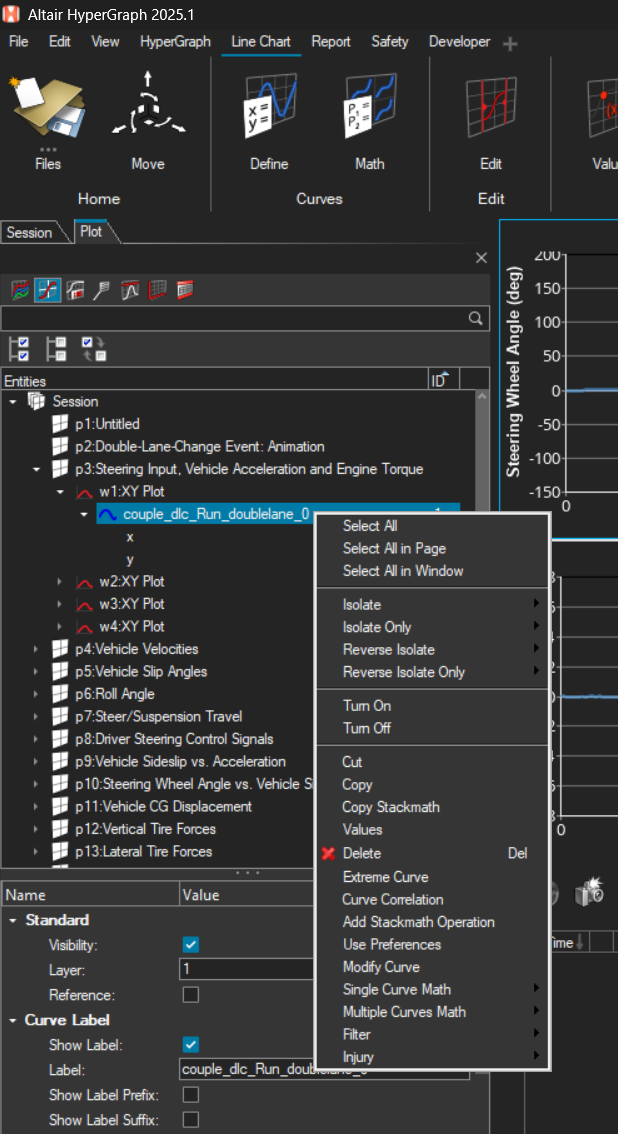Click the ID column header
Viewport: 618px width, 1134px height.
(444, 380)
